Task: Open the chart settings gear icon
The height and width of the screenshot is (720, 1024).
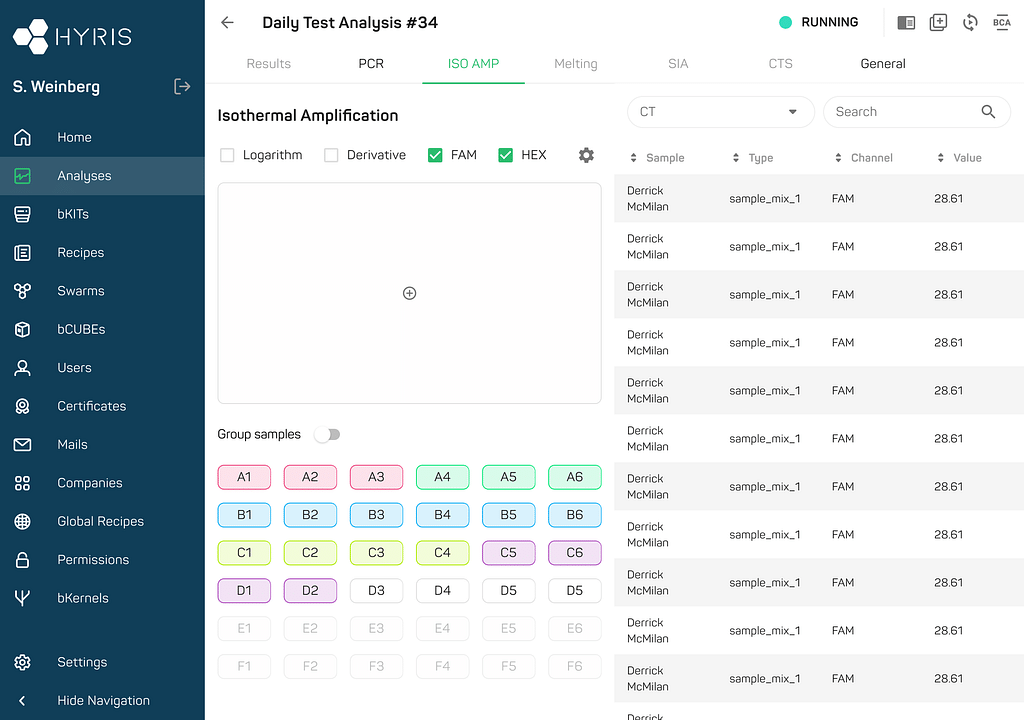Action: pyautogui.click(x=586, y=155)
